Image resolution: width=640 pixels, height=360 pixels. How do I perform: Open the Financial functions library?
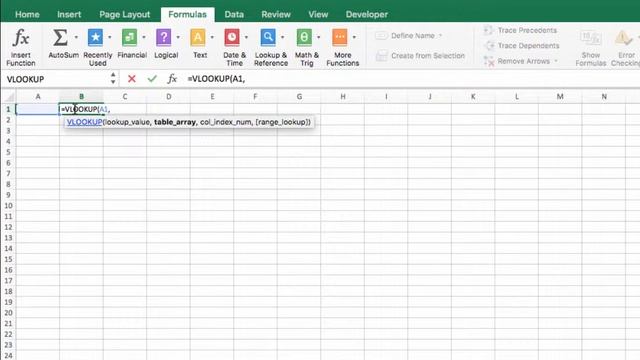131,43
